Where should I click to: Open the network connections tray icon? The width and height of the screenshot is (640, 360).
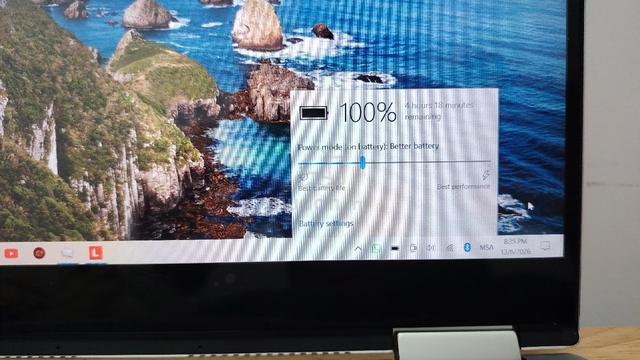(x=449, y=247)
